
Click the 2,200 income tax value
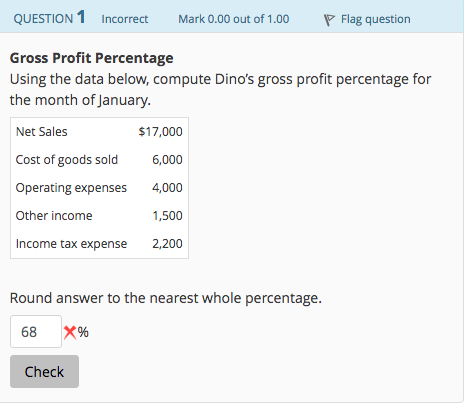pyautogui.click(x=167, y=244)
